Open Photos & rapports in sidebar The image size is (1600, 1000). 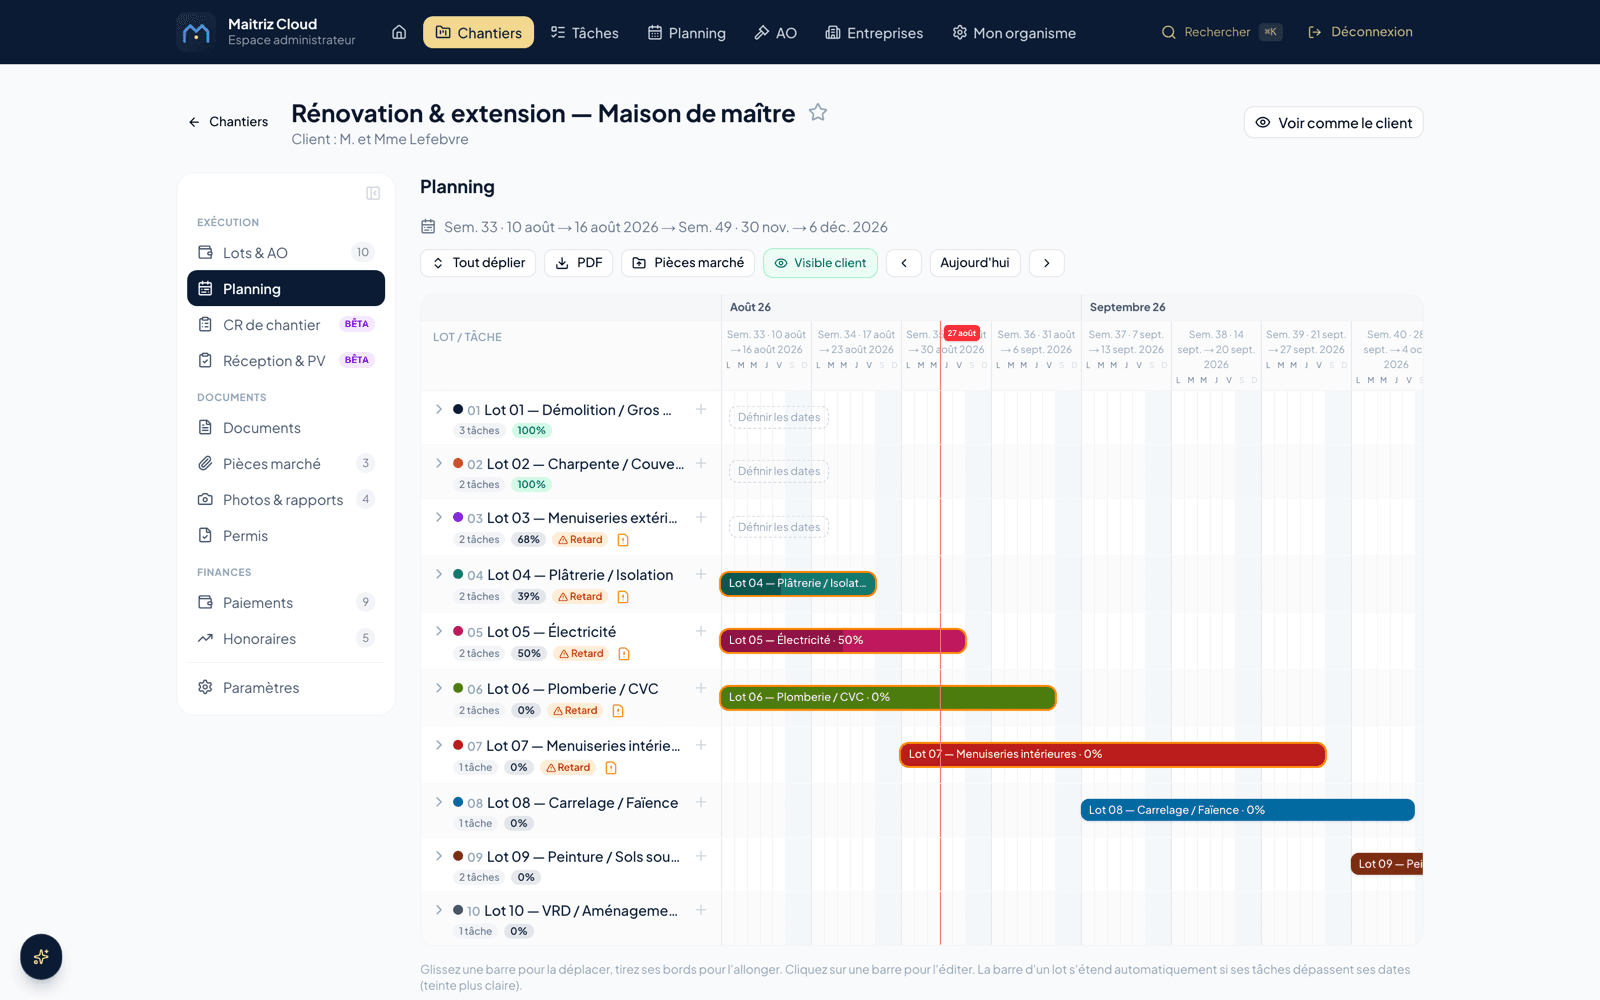286,500
